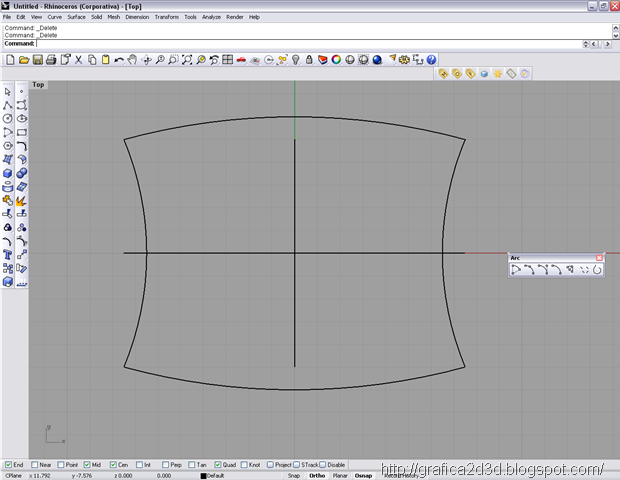Open the Solid menu
Screen dimensions: 620x480
coord(96,17)
